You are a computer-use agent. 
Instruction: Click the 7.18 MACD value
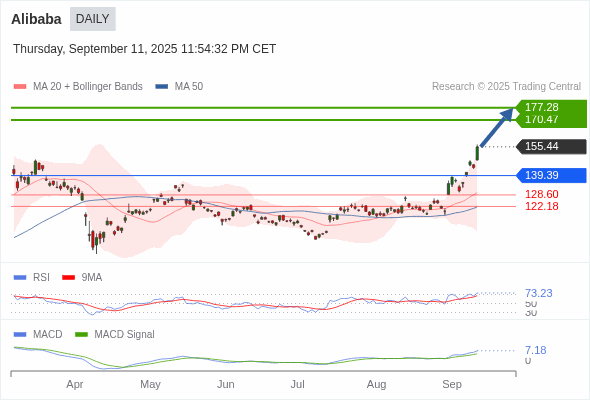pyautogui.click(x=535, y=350)
